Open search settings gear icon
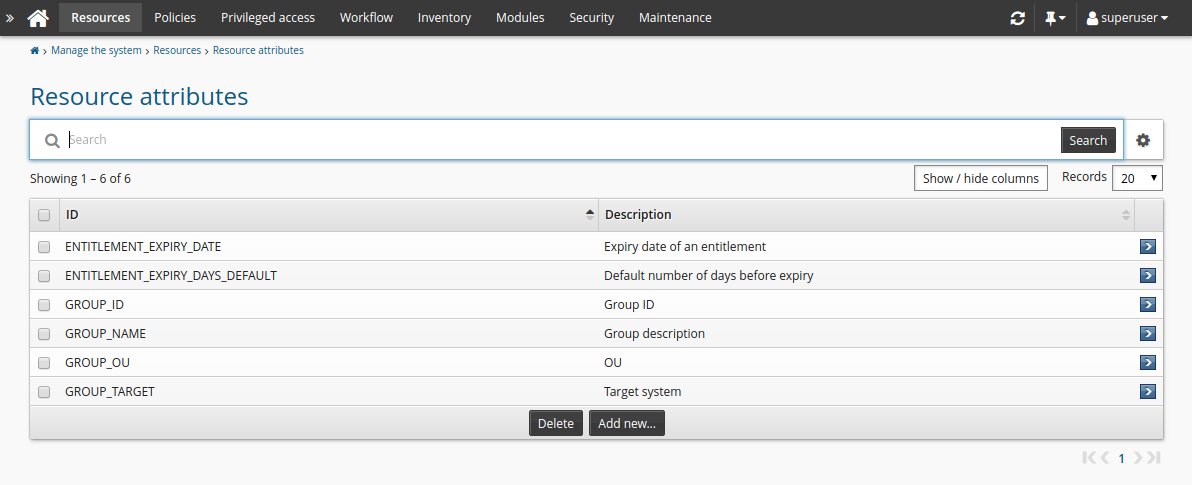 coord(1143,140)
